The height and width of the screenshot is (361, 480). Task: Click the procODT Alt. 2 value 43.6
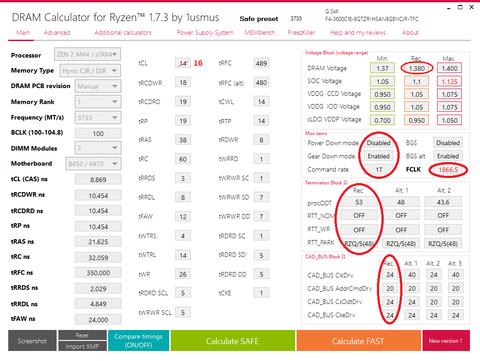pos(443,202)
